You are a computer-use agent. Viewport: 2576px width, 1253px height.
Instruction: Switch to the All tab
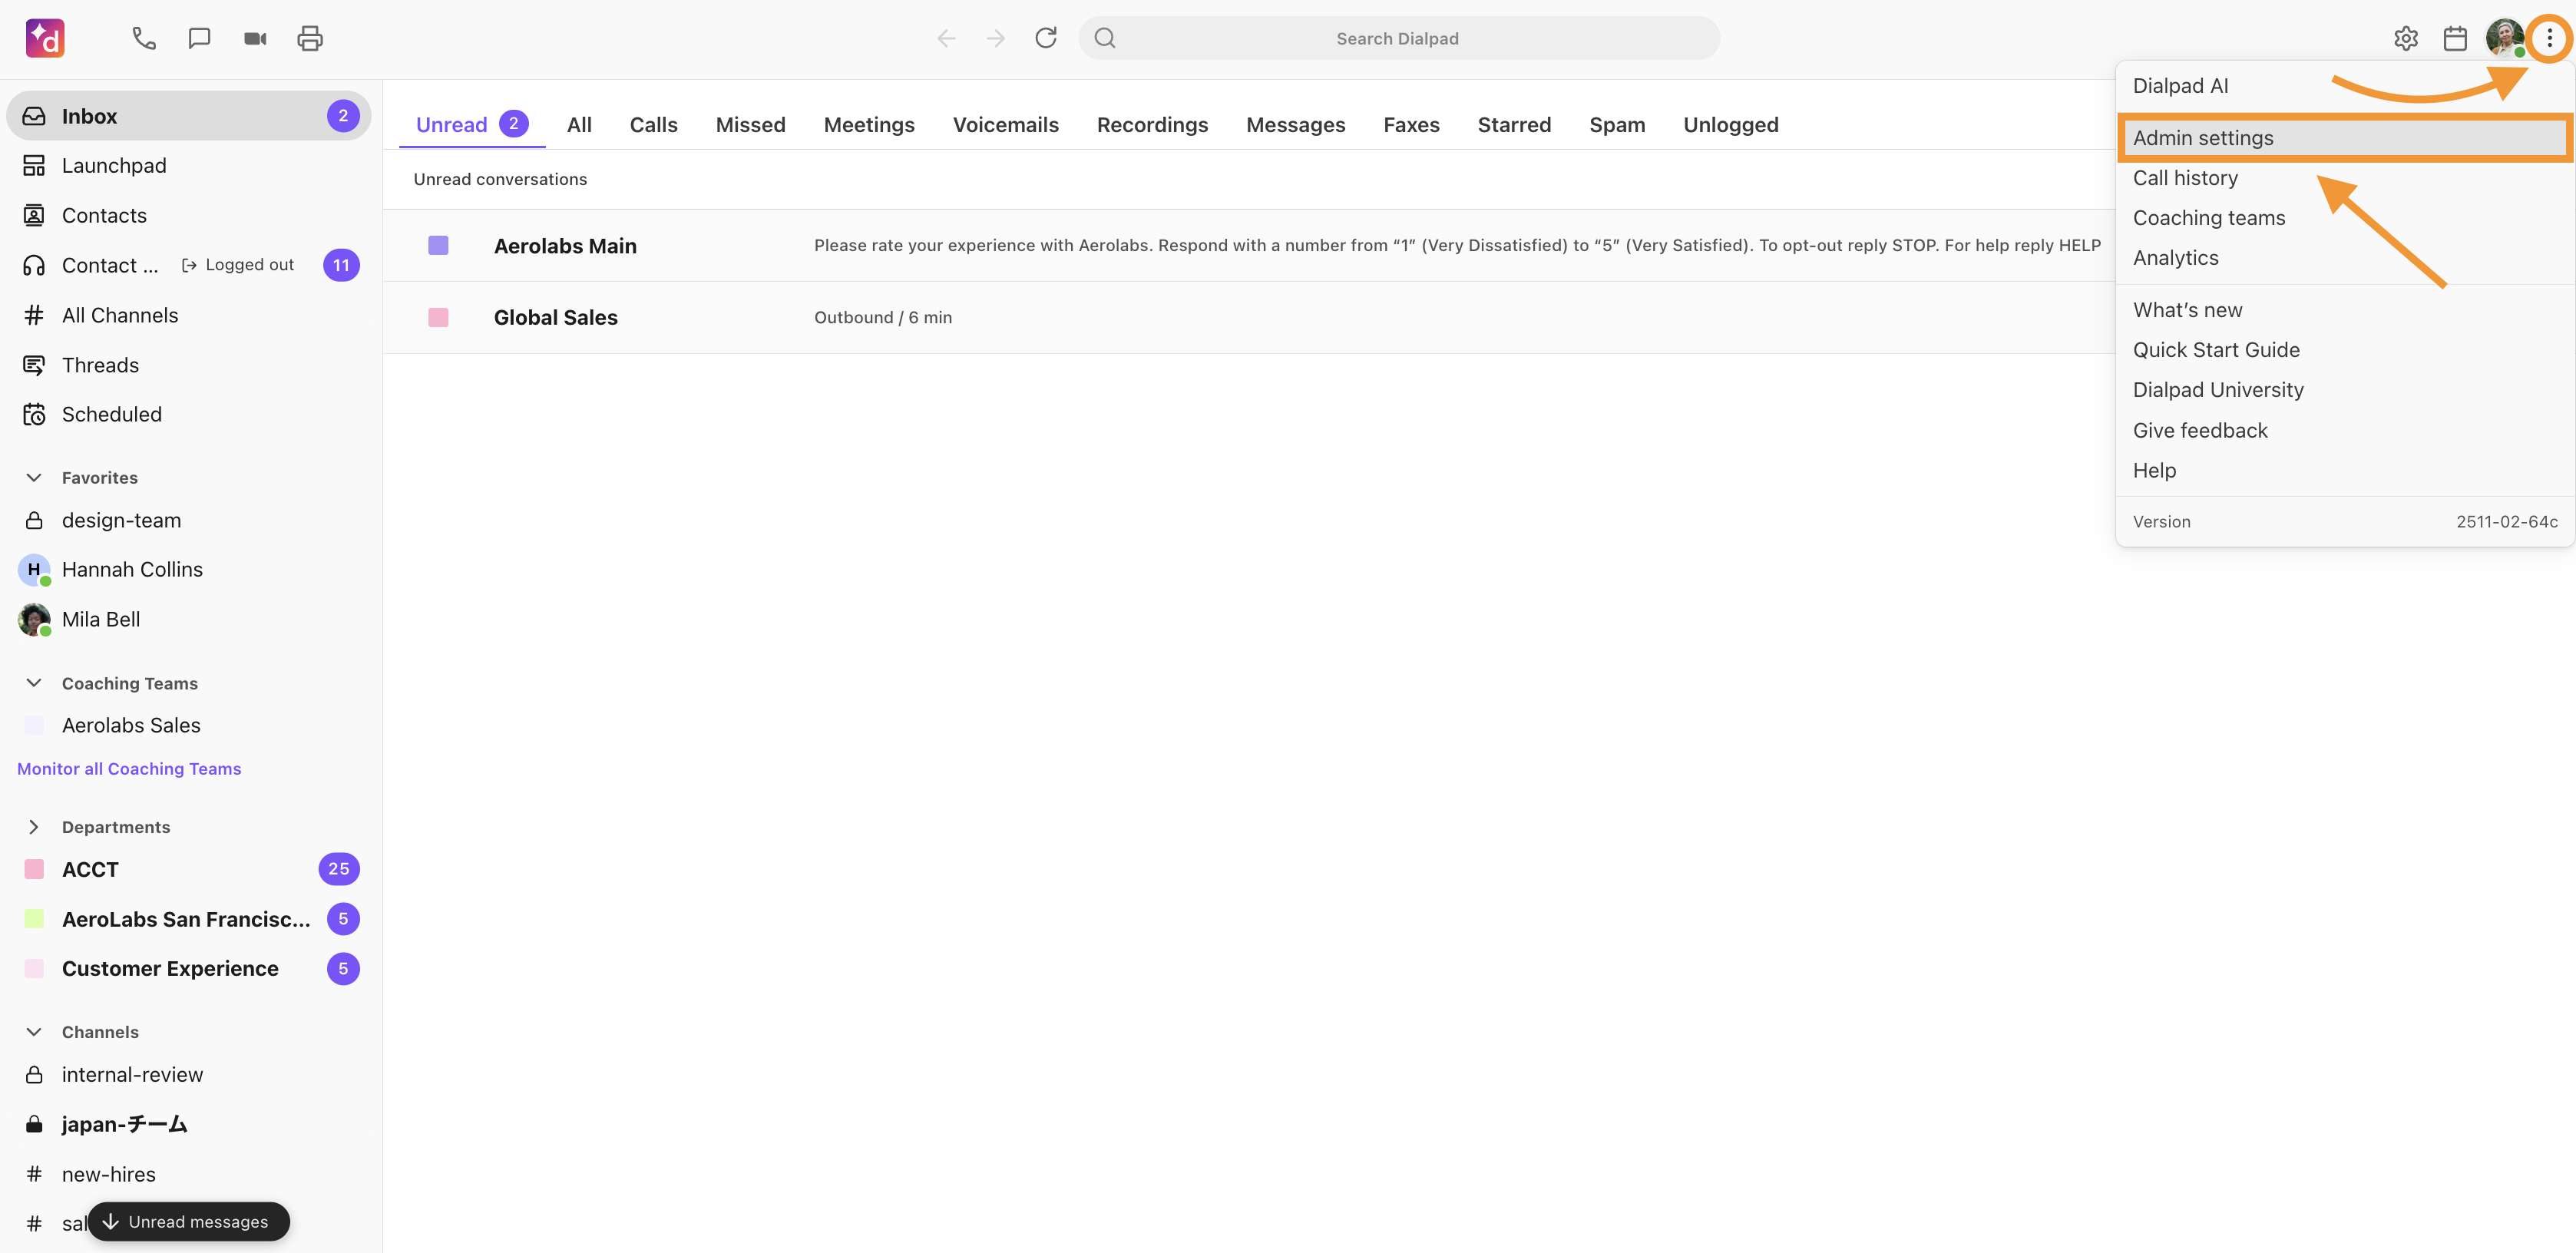(x=579, y=124)
